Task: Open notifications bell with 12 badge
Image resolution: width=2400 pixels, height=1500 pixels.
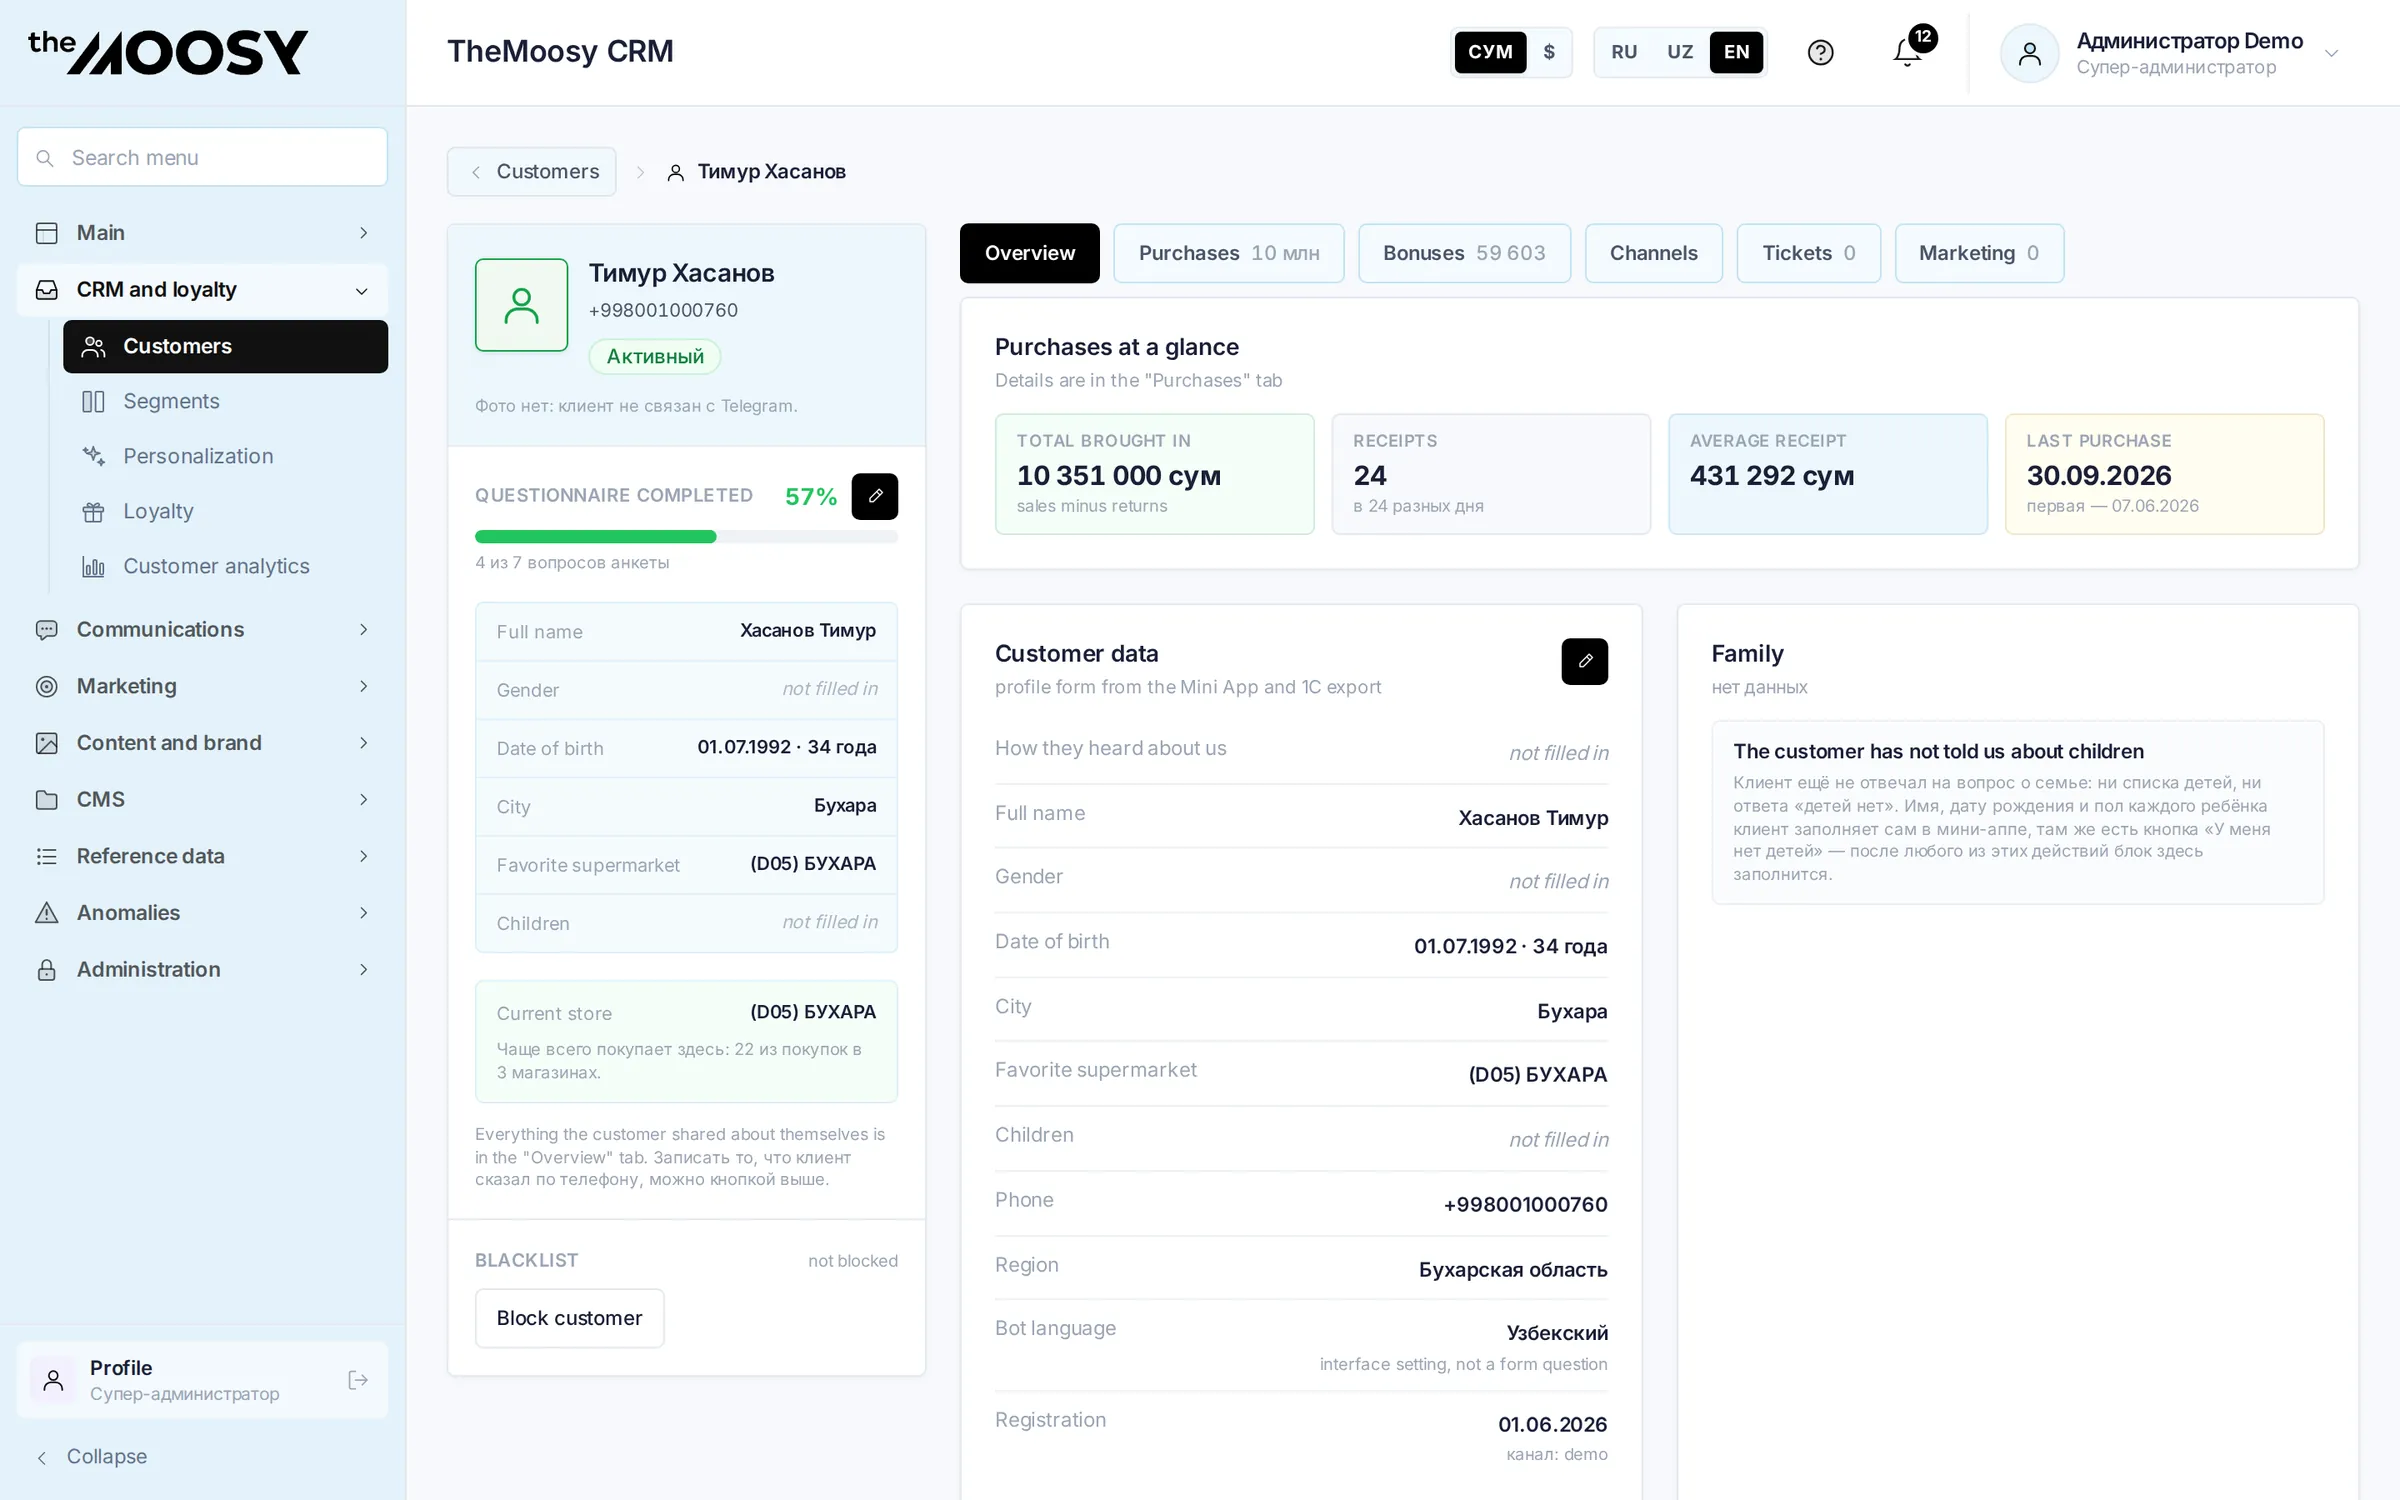Action: click(1908, 52)
